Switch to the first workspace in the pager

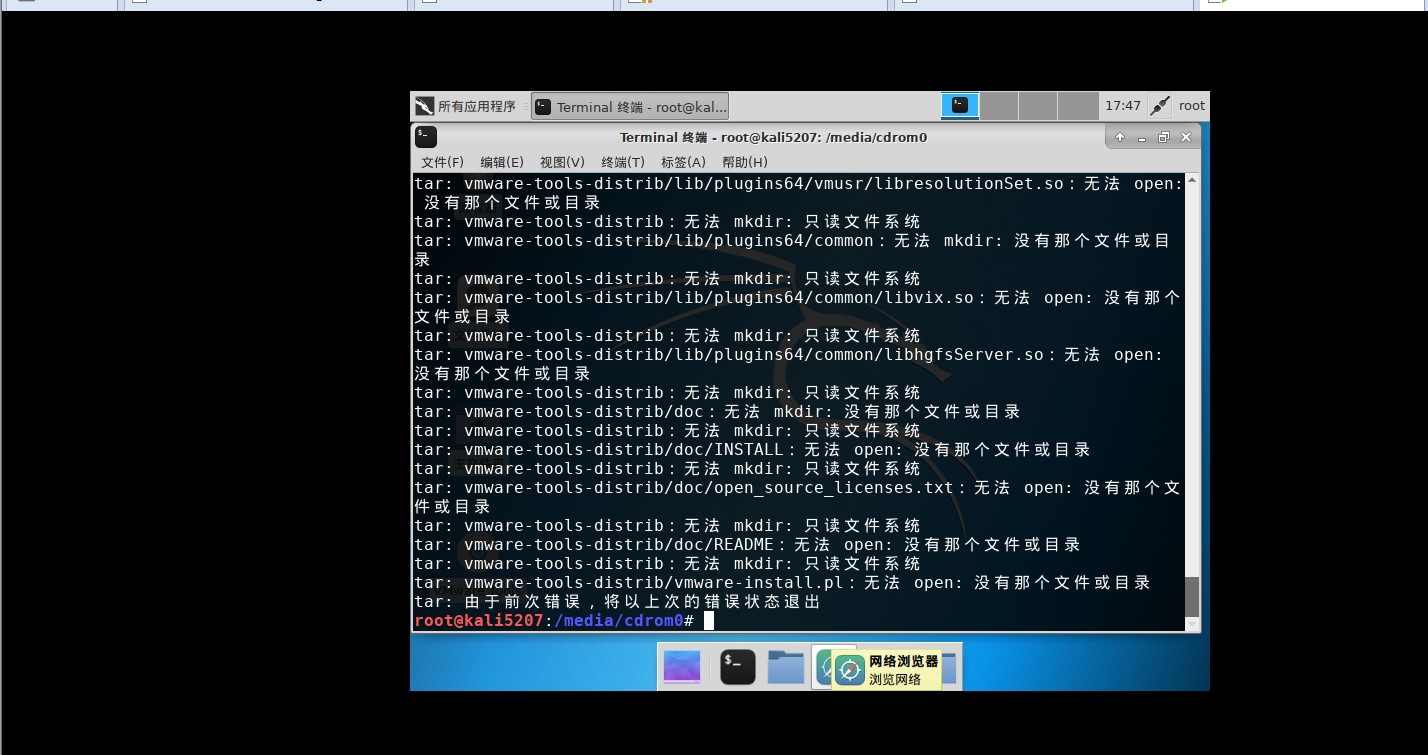[959, 105]
